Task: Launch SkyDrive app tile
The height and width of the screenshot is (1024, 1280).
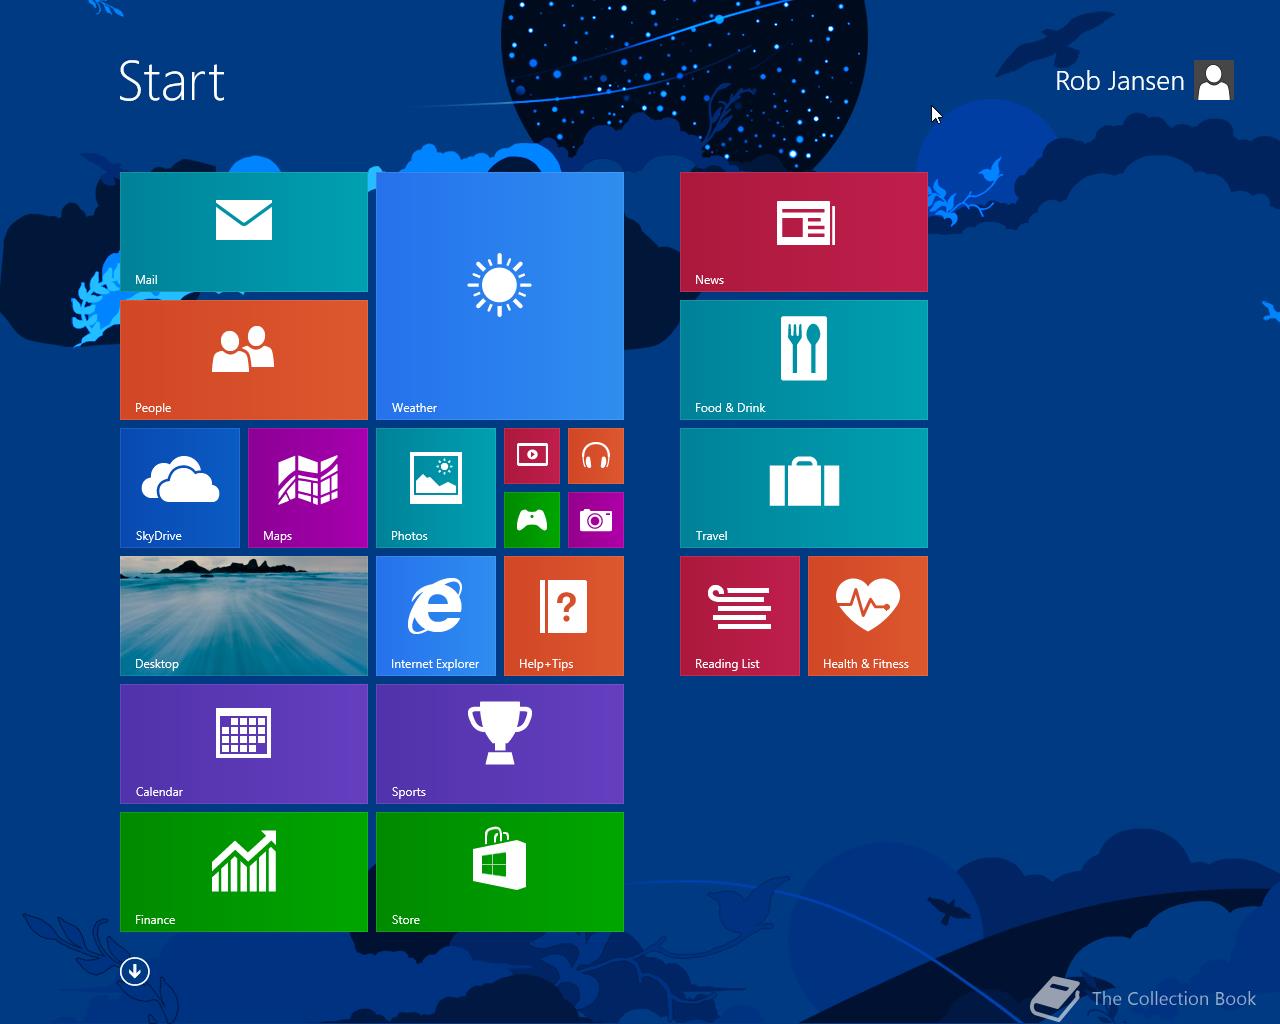Action: coord(180,488)
